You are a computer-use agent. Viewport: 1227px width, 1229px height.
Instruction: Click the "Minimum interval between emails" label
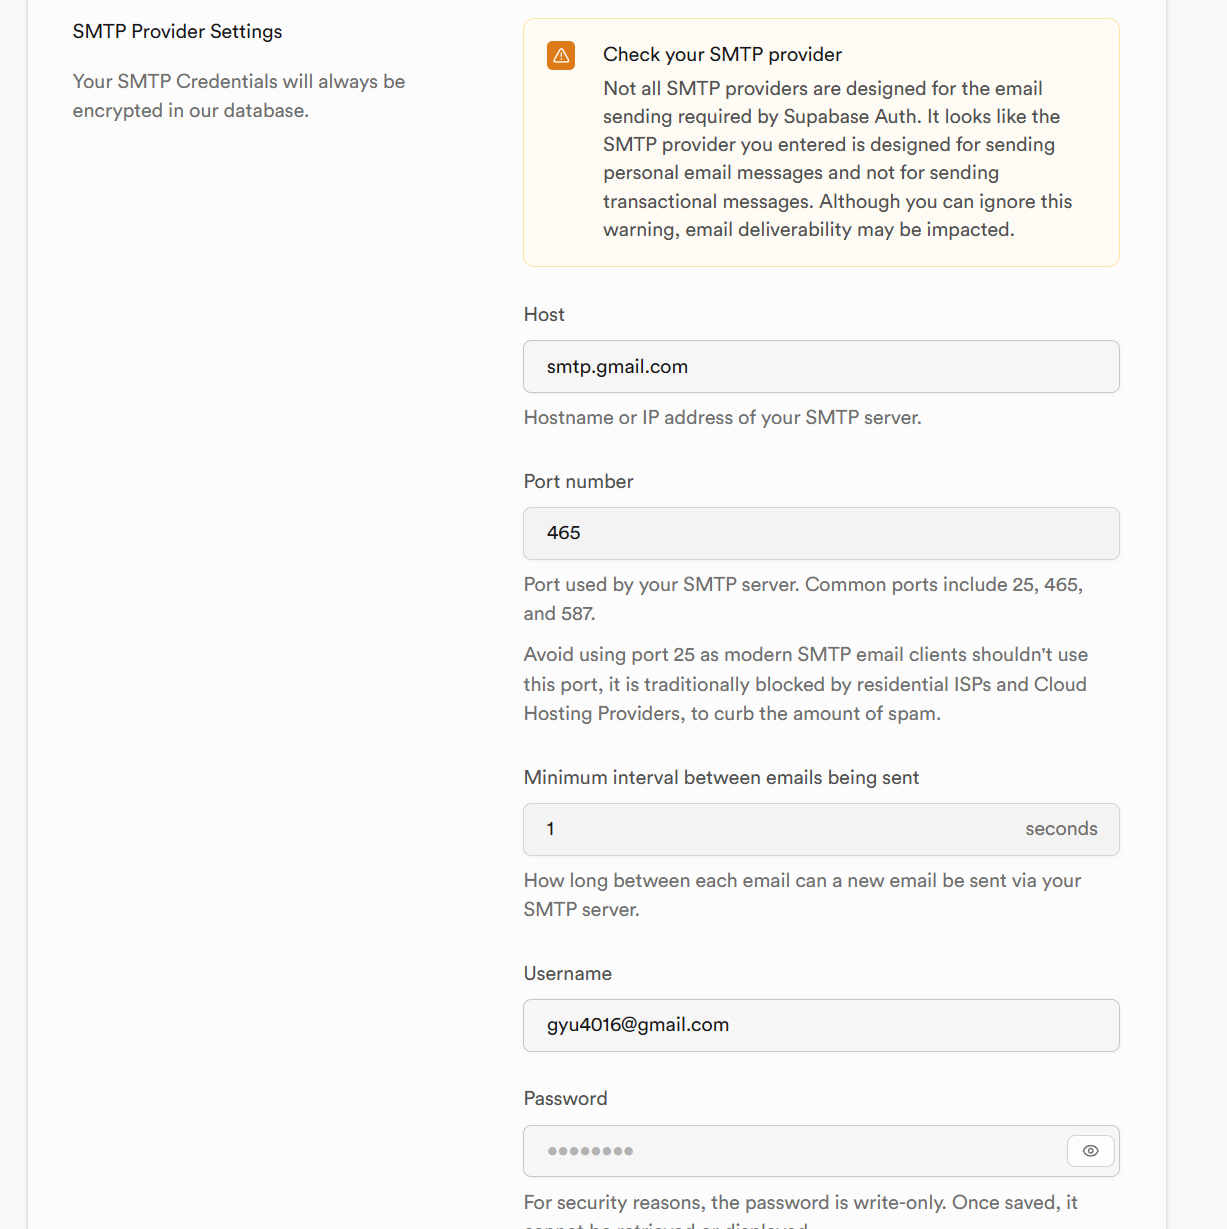click(721, 777)
